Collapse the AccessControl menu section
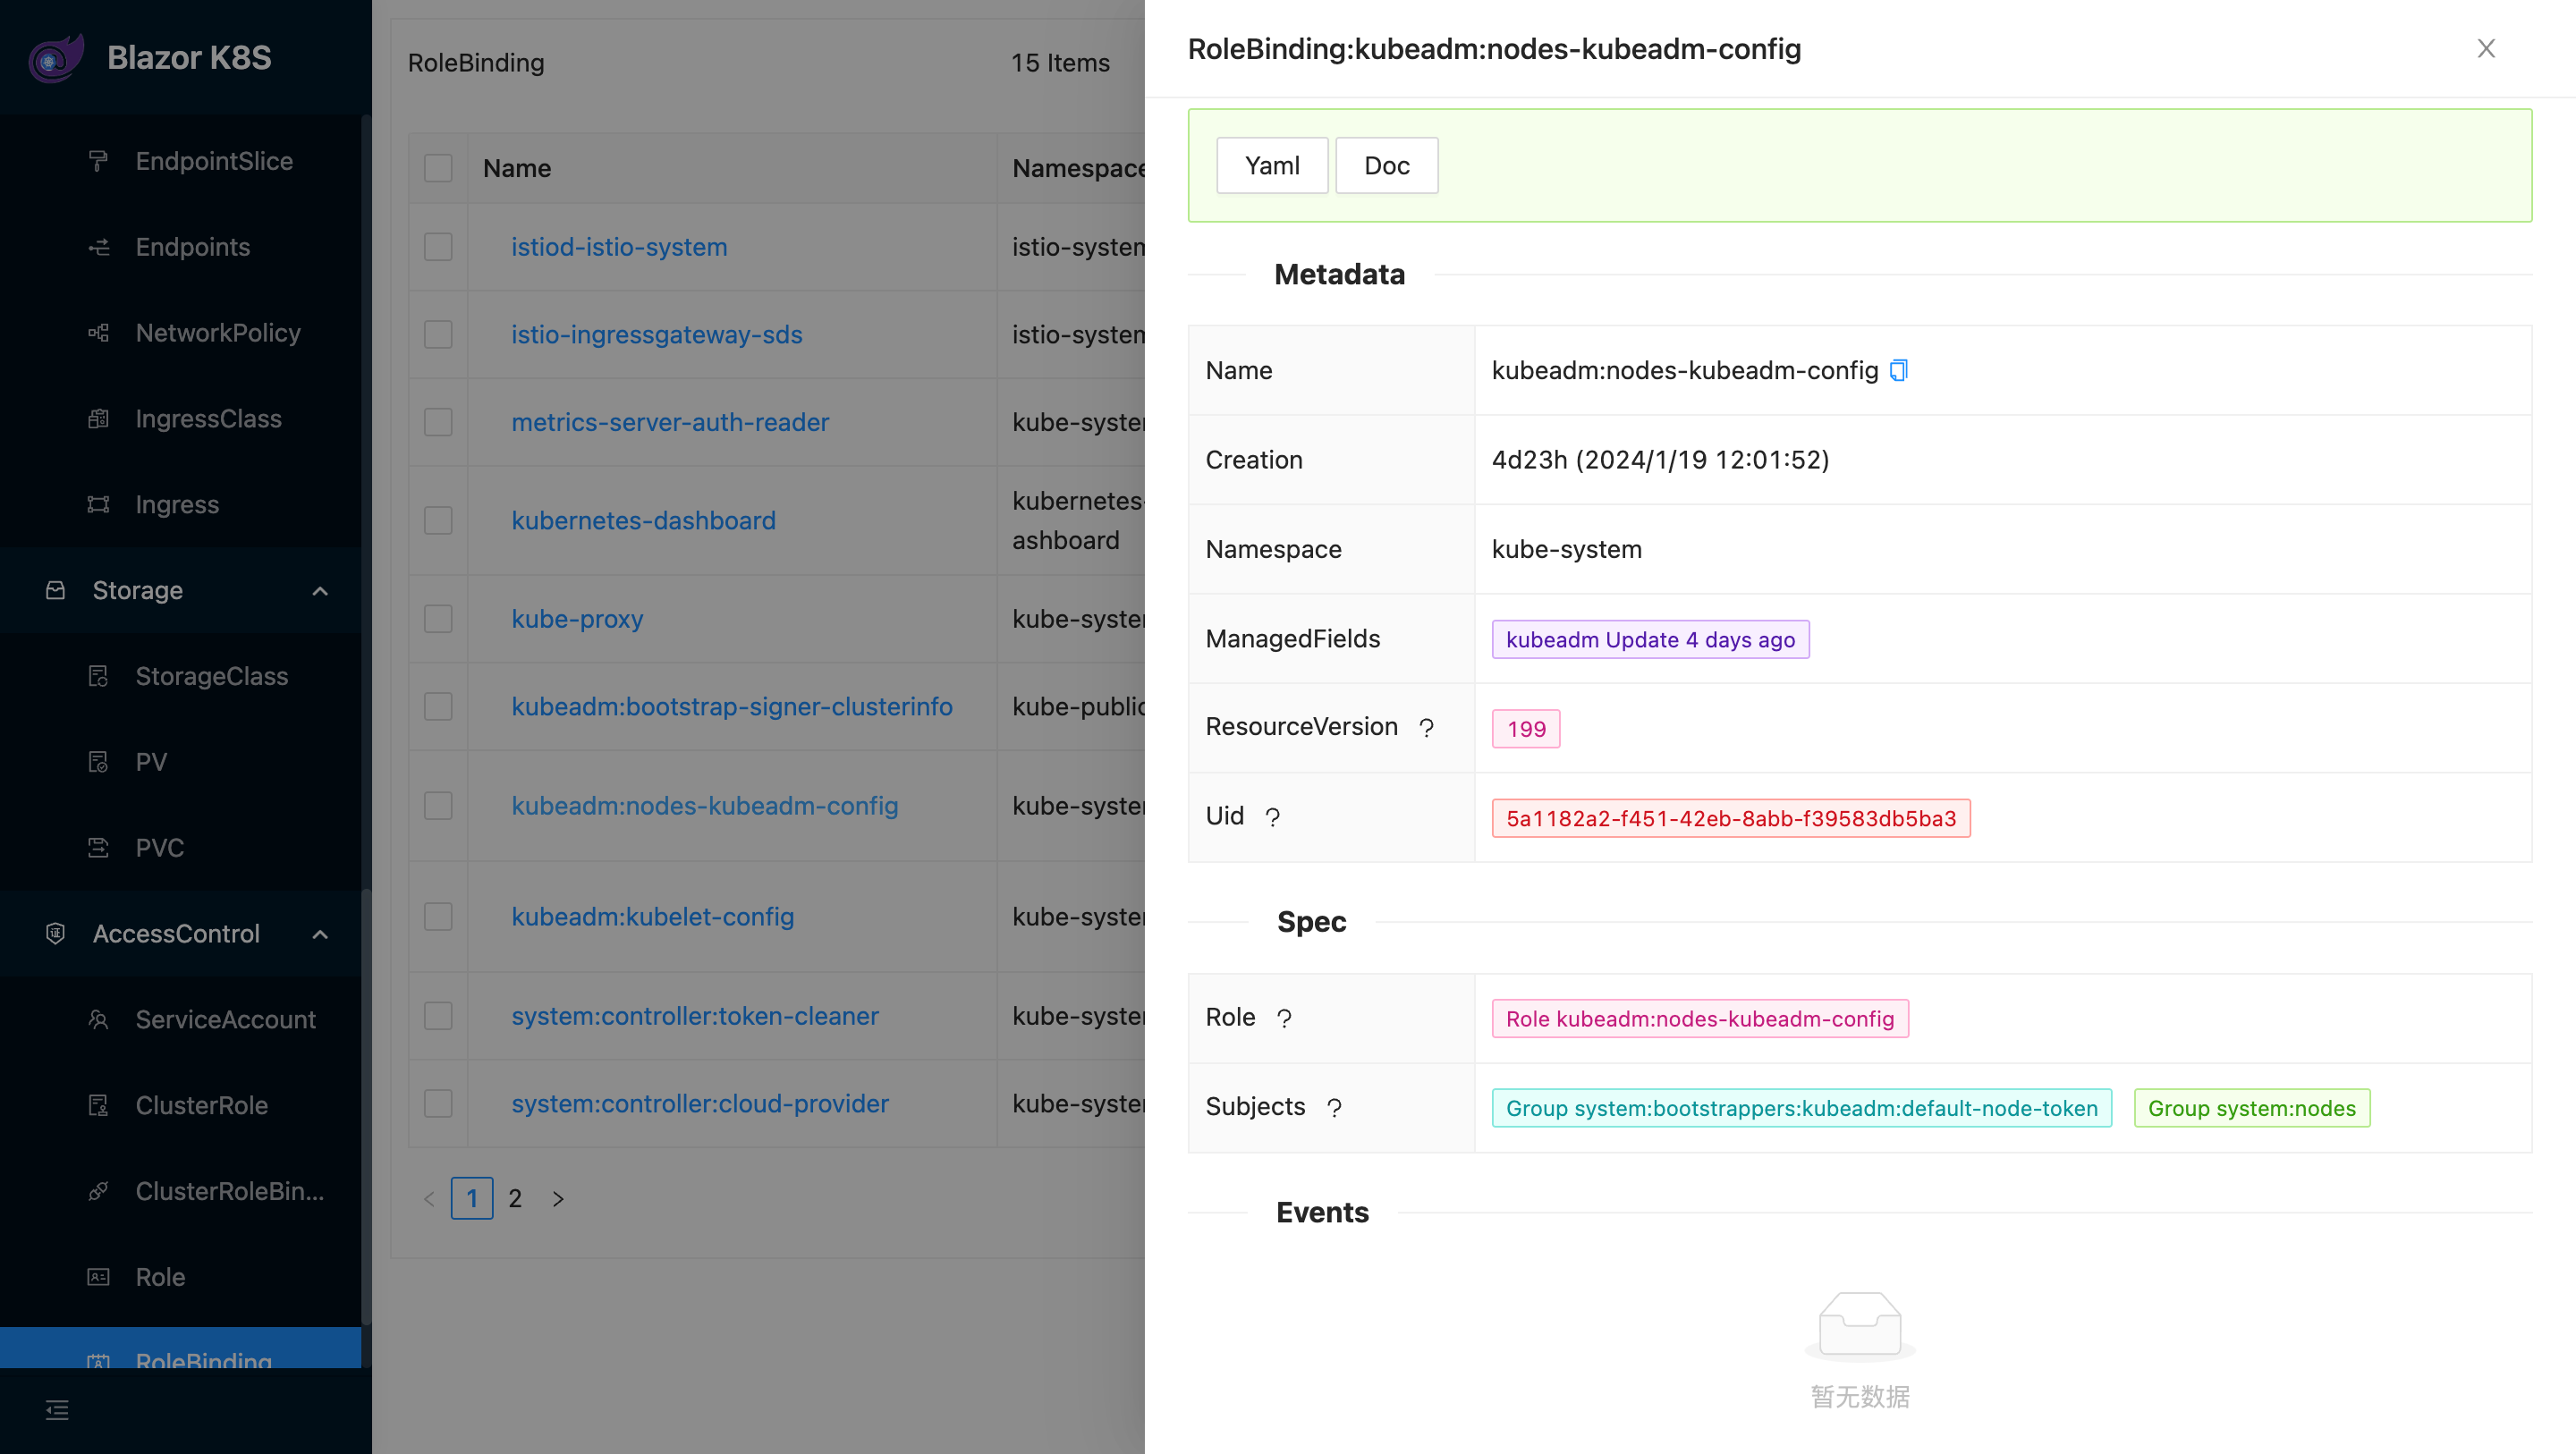Image resolution: width=2576 pixels, height=1454 pixels. click(x=320, y=933)
